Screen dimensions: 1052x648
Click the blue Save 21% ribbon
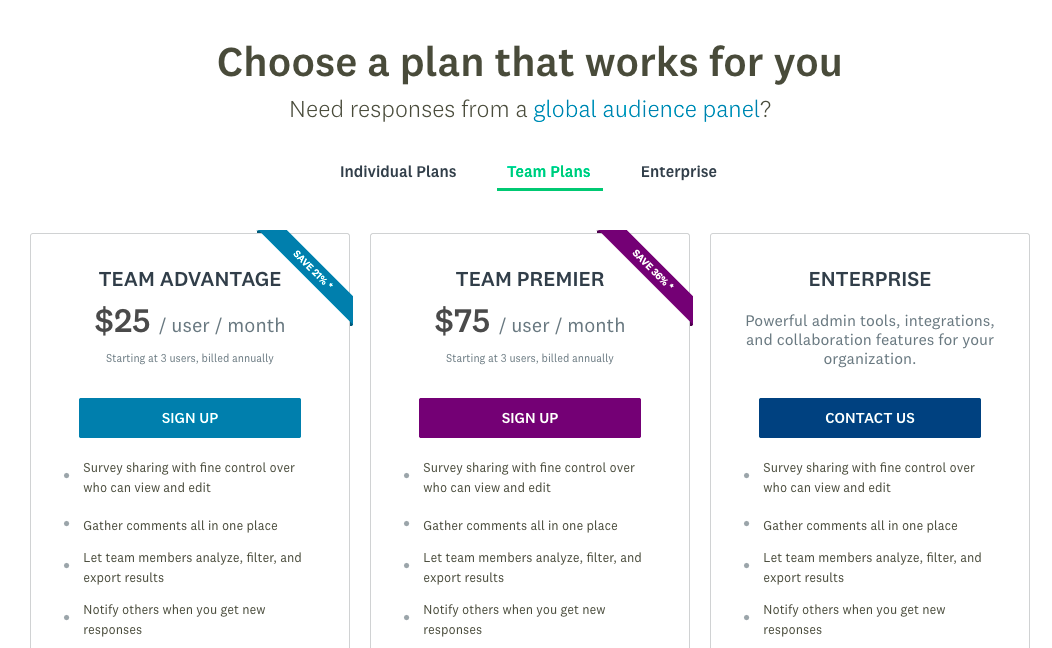point(312,272)
